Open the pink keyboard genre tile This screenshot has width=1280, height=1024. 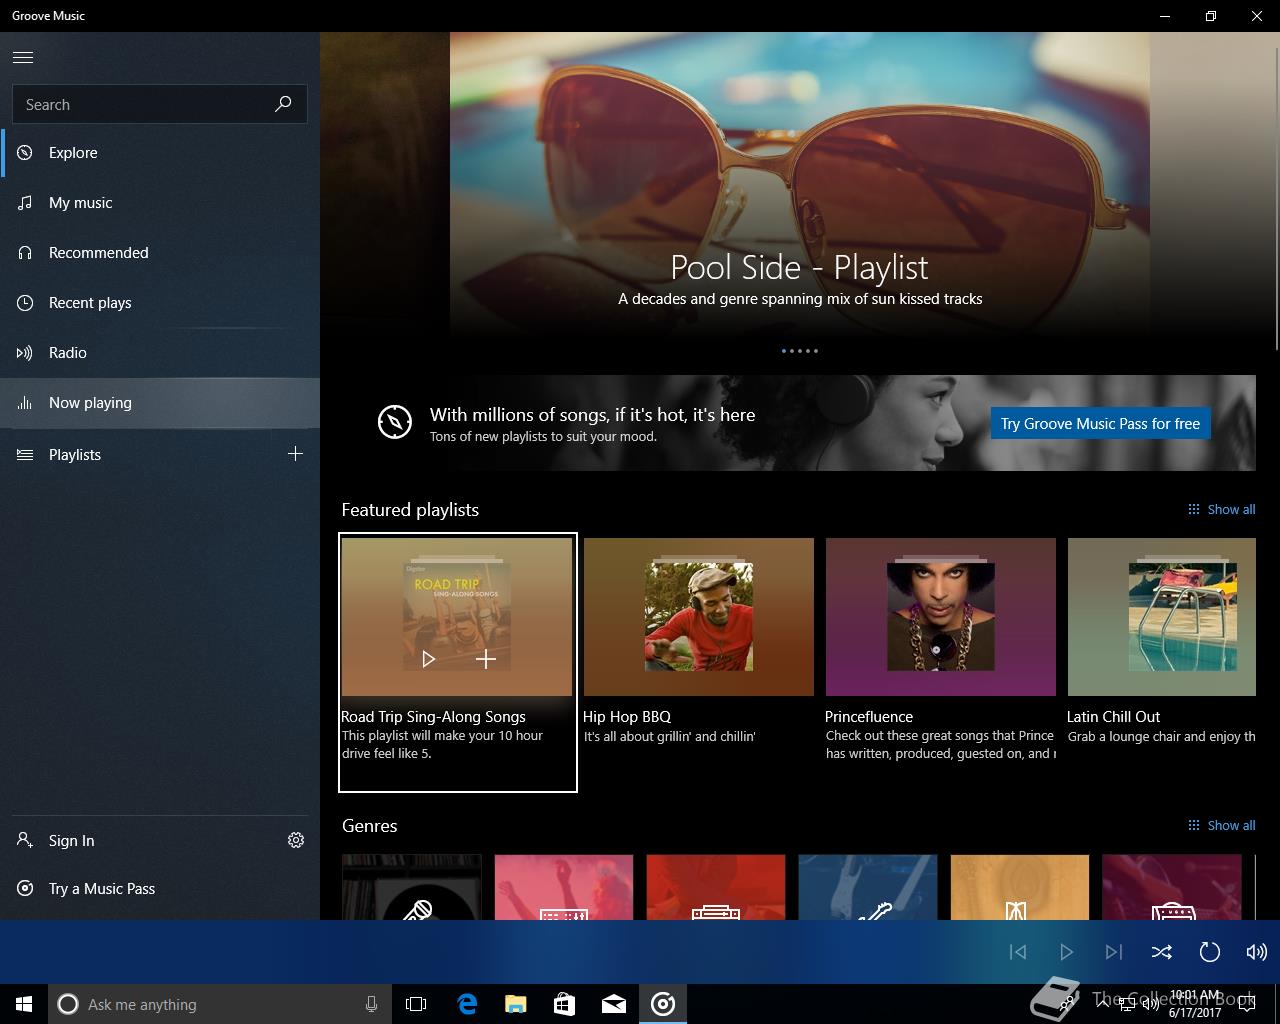[564, 887]
